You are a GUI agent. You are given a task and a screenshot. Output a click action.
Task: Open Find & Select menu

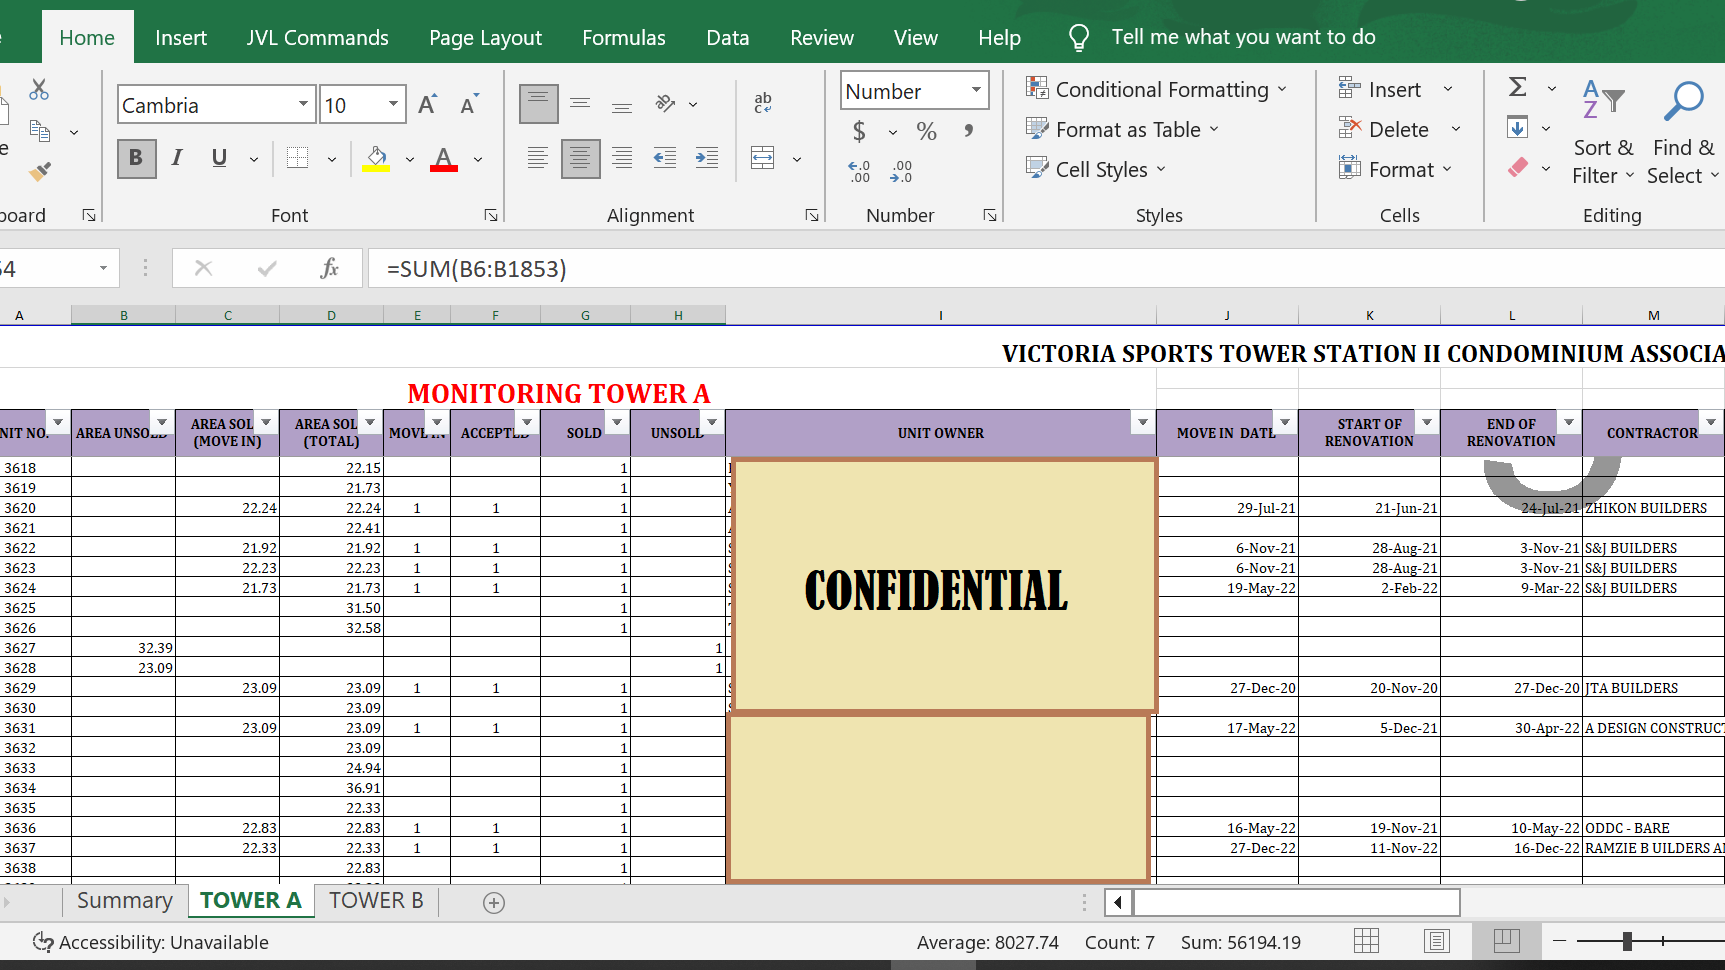tap(1684, 132)
